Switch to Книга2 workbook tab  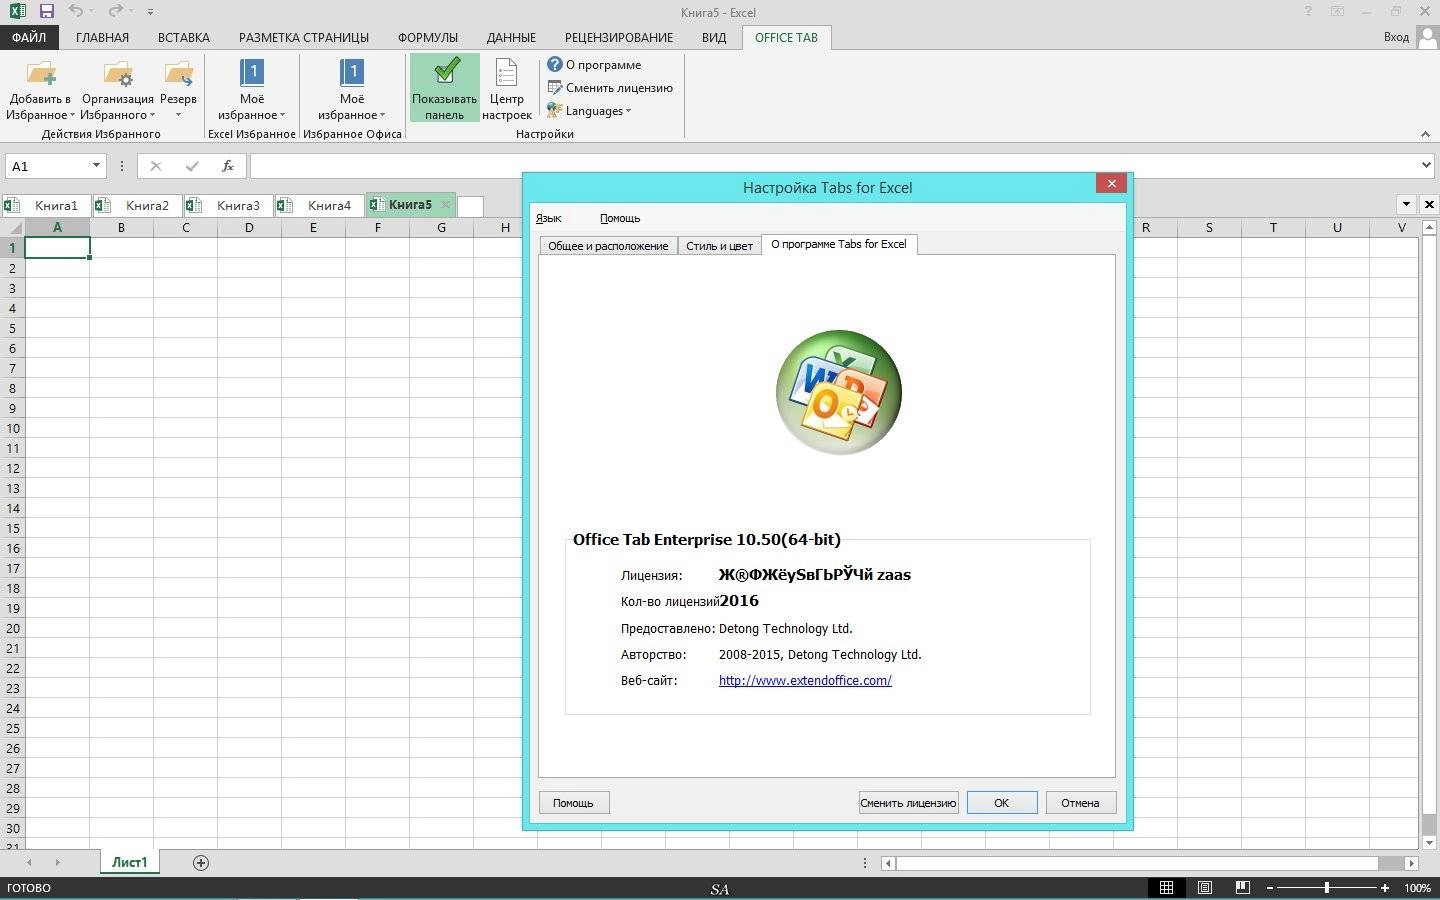[137, 205]
